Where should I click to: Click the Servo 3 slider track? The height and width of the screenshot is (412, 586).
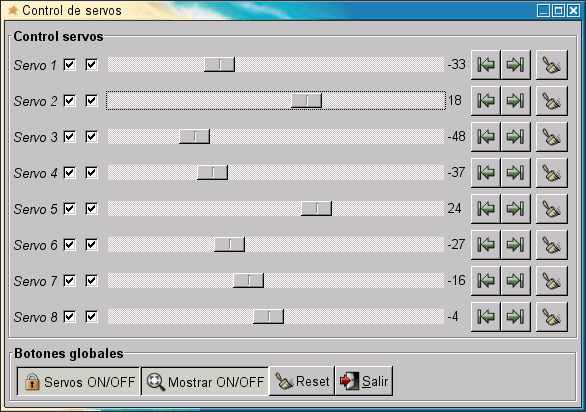(276, 137)
